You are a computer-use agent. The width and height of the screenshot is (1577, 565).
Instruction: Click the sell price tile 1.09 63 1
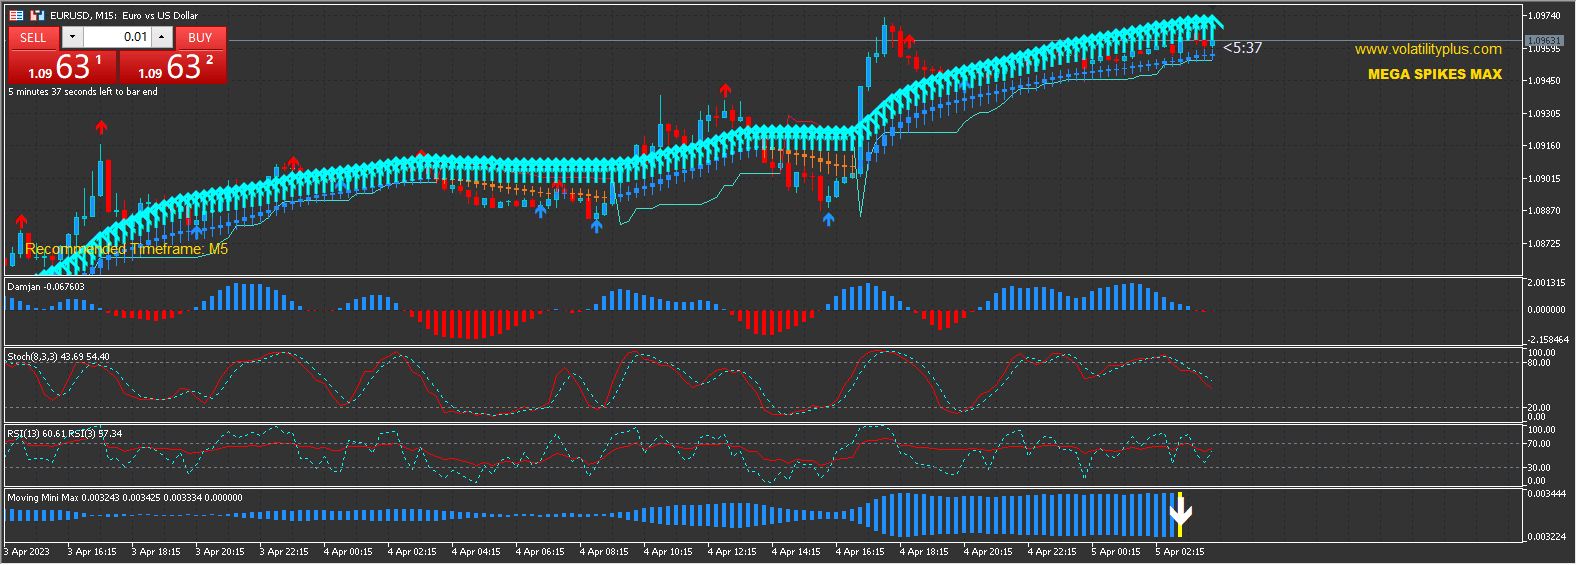point(63,66)
